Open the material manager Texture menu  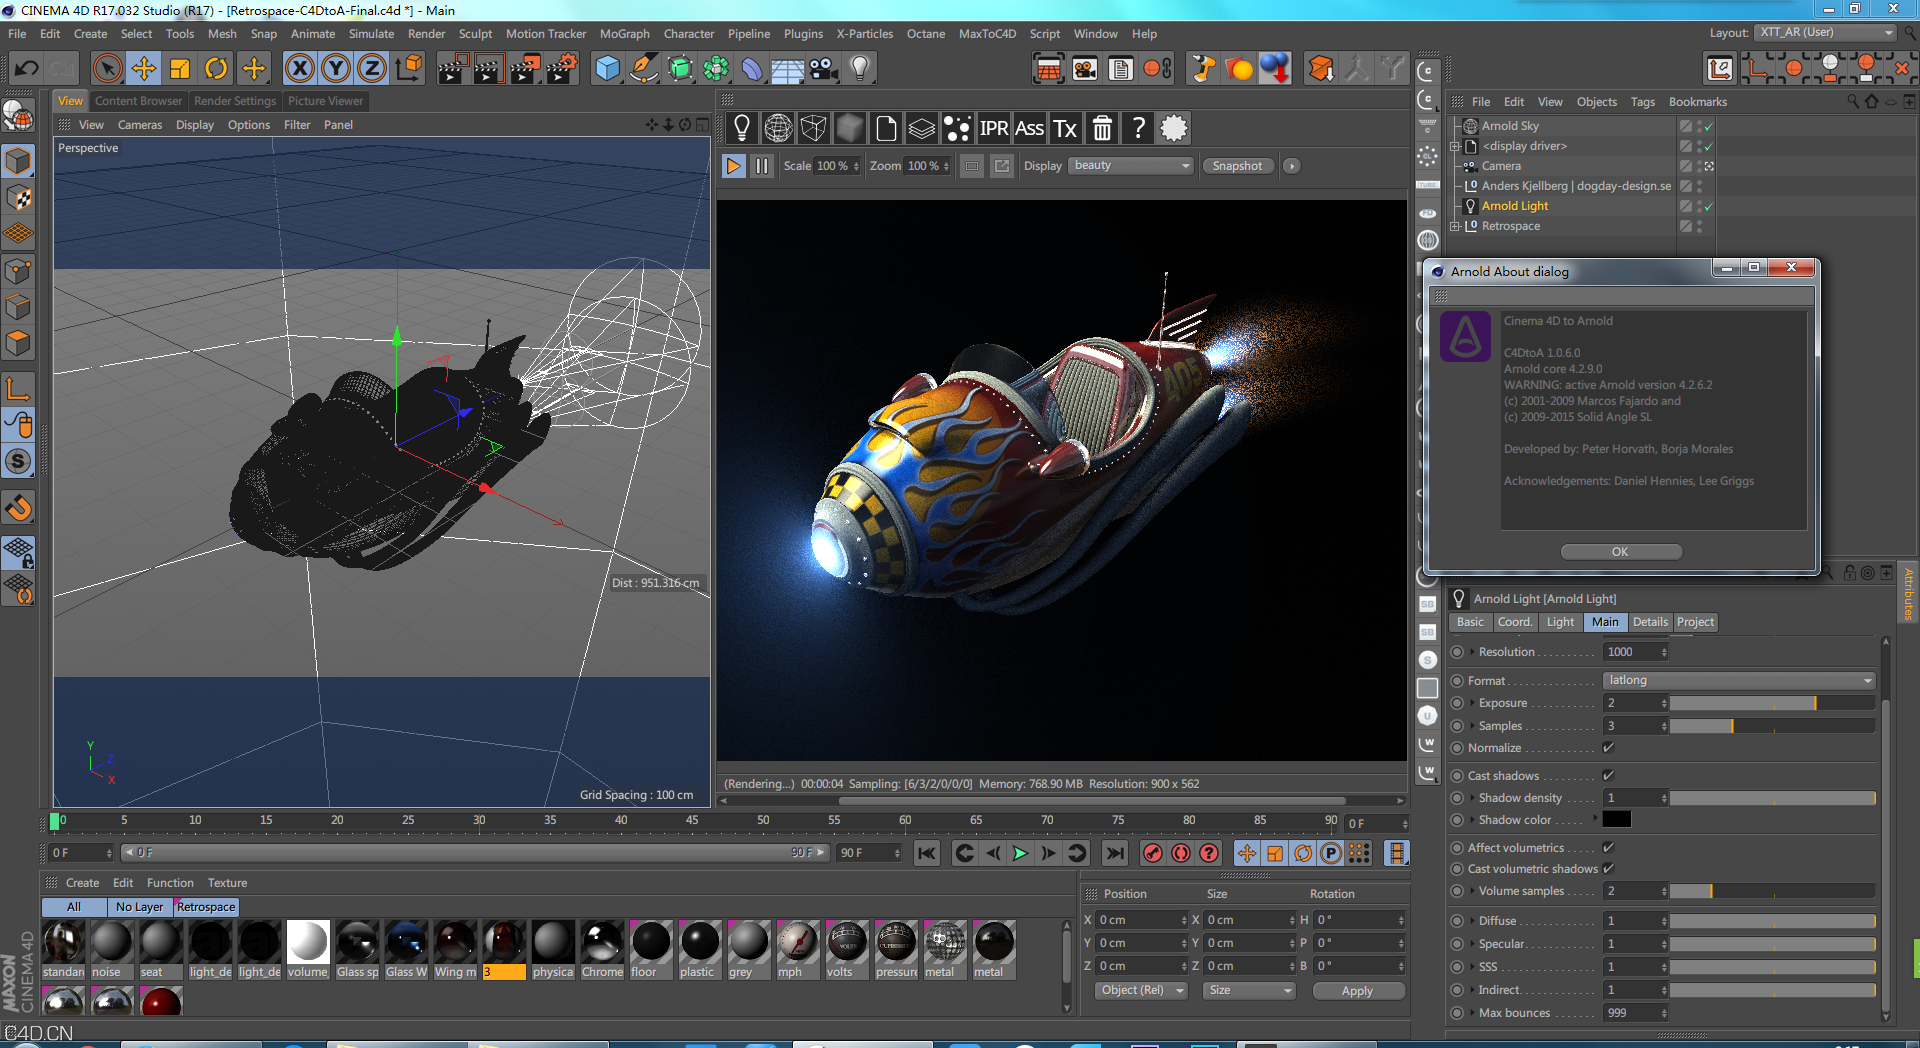pyautogui.click(x=227, y=883)
